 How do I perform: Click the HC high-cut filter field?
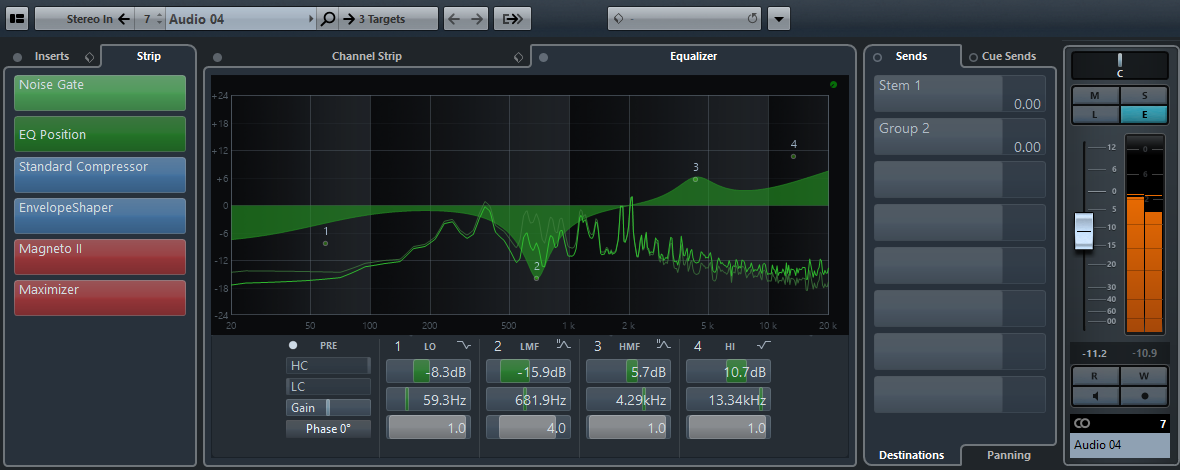[x=328, y=365]
